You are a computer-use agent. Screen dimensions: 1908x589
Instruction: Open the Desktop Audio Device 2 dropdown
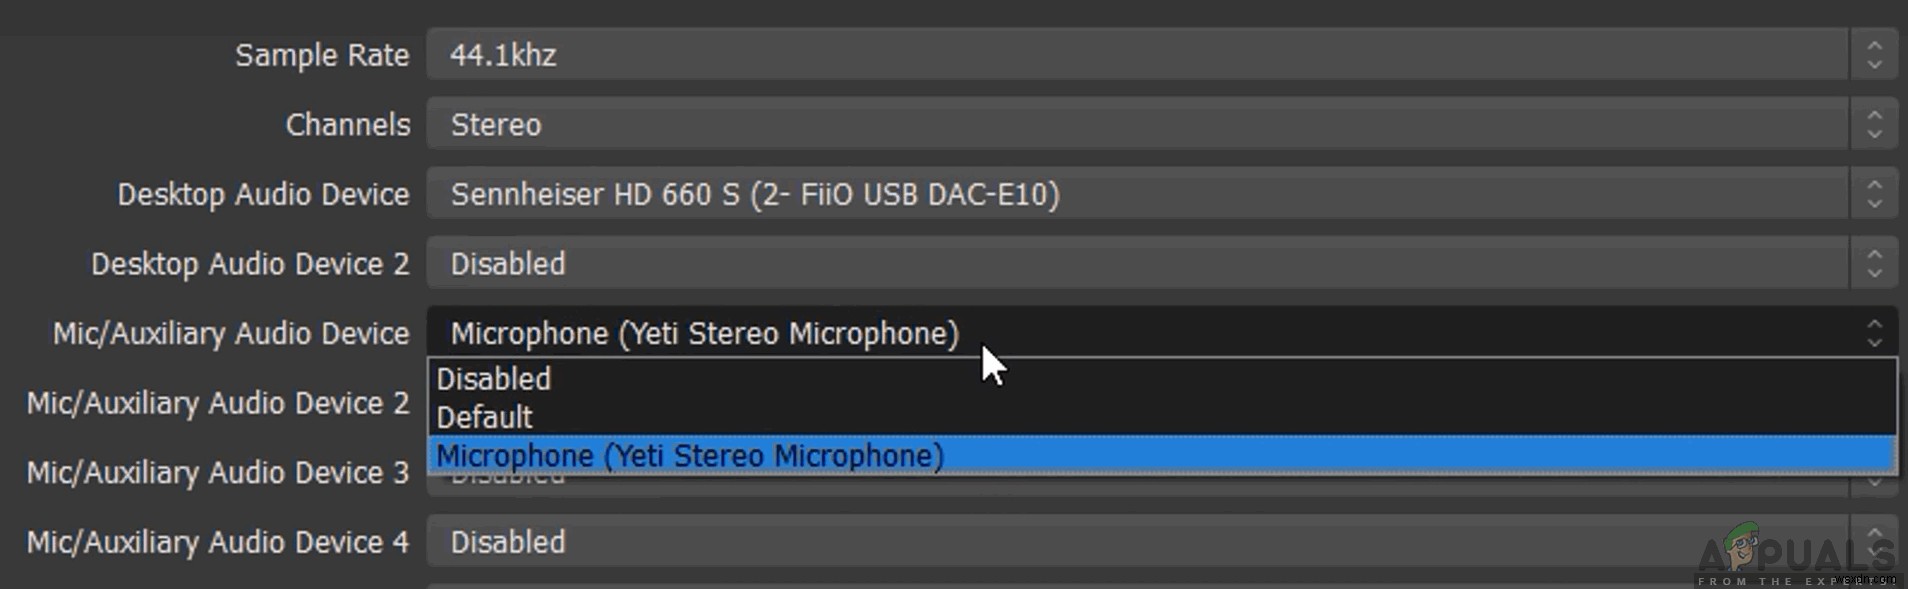point(1136,264)
